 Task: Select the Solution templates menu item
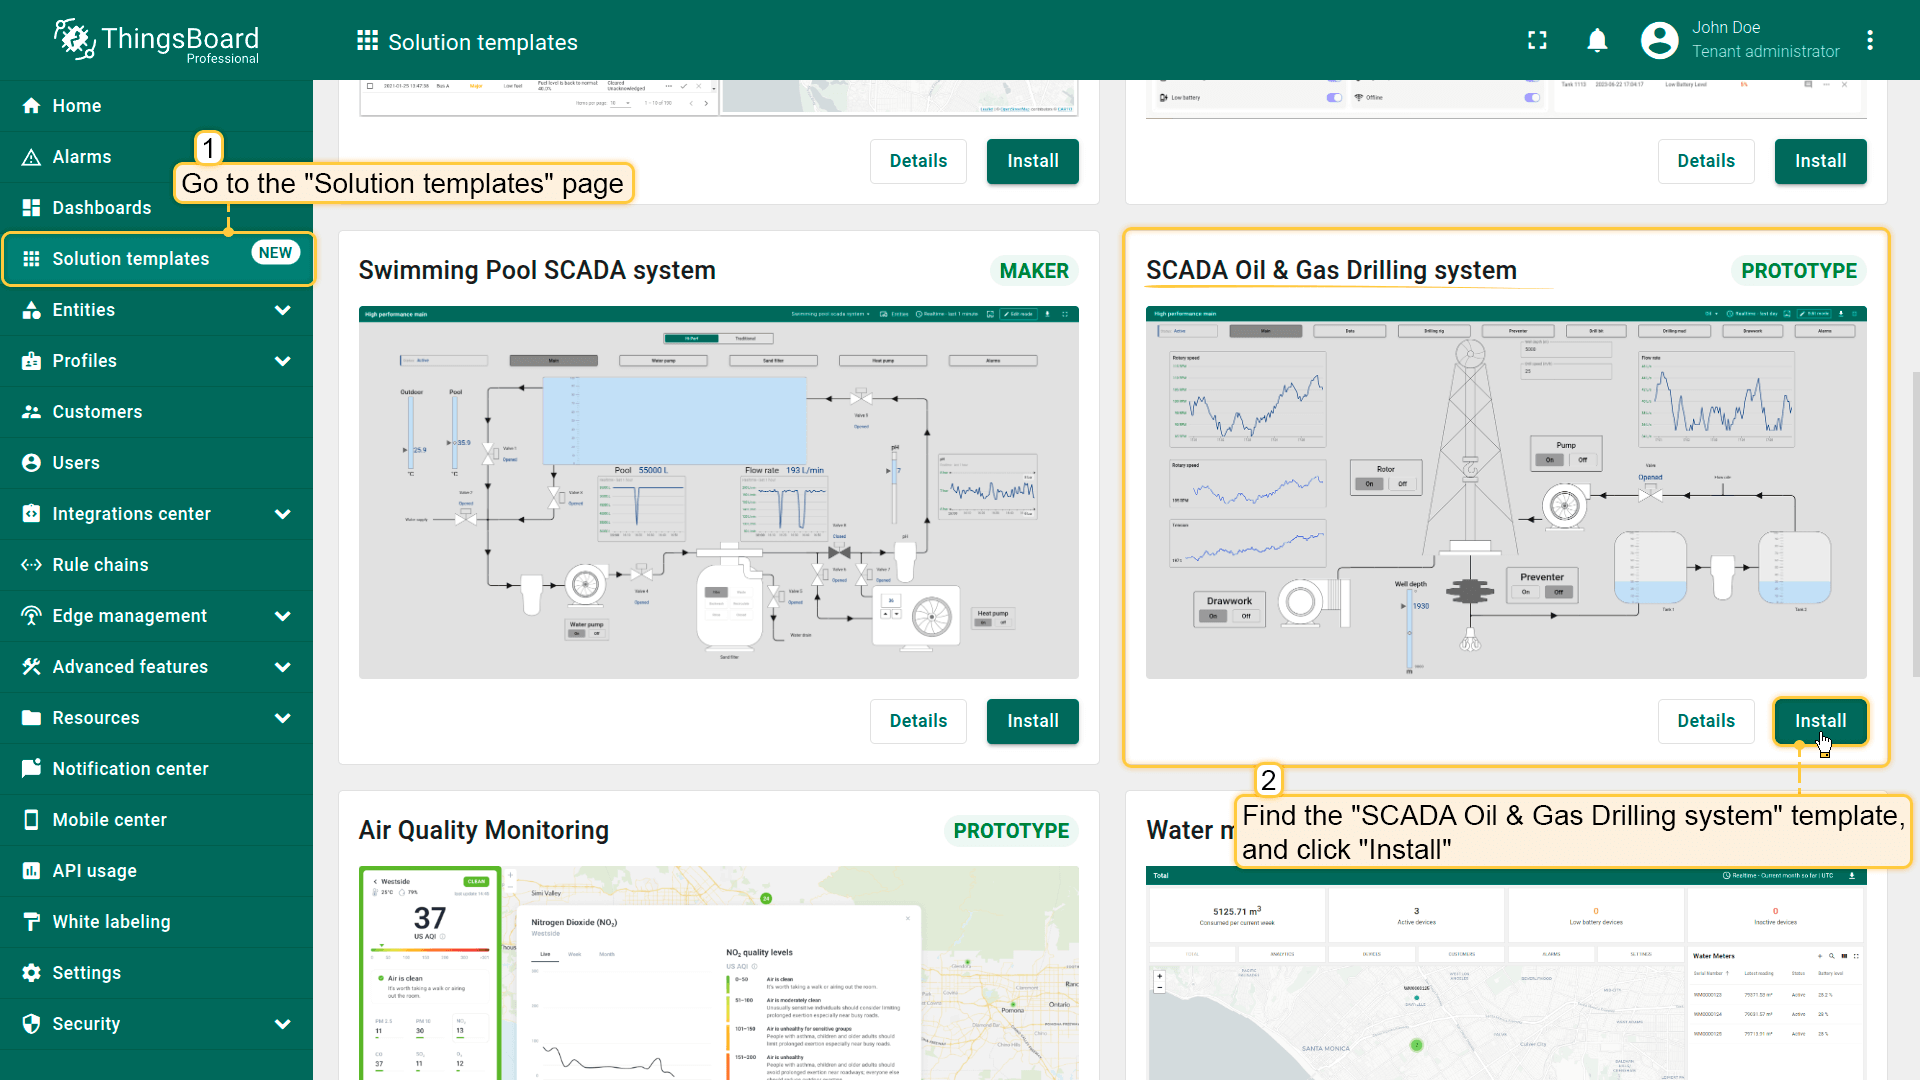click(130, 259)
